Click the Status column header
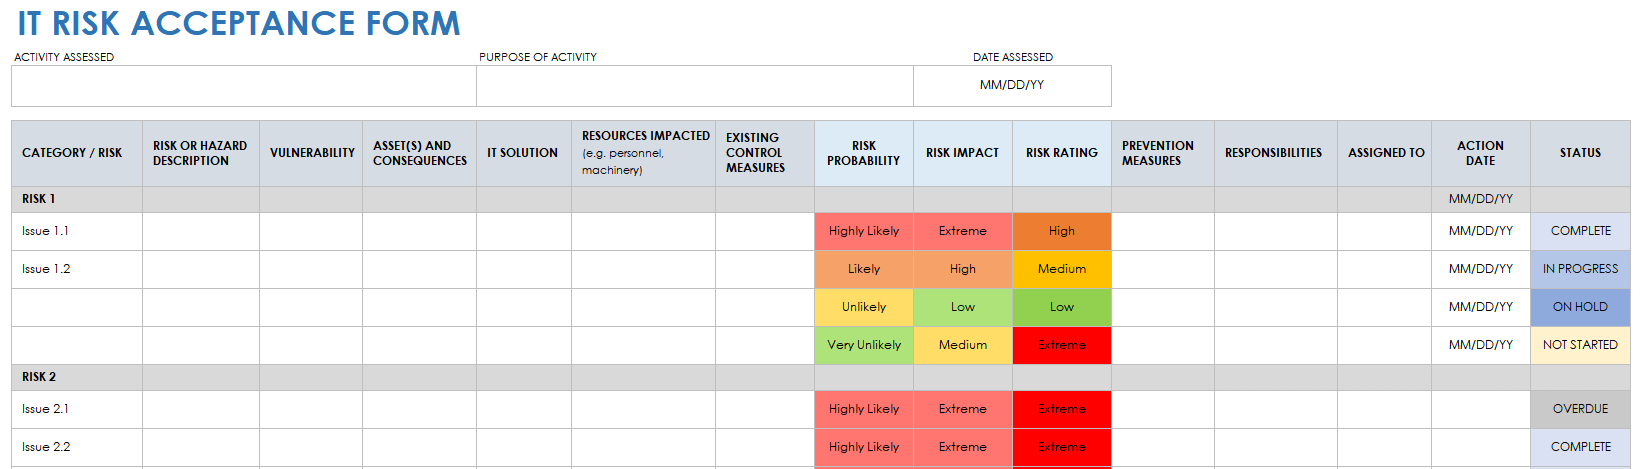The height and width of the screenshot is (469, 1646). coord(1579,153)
